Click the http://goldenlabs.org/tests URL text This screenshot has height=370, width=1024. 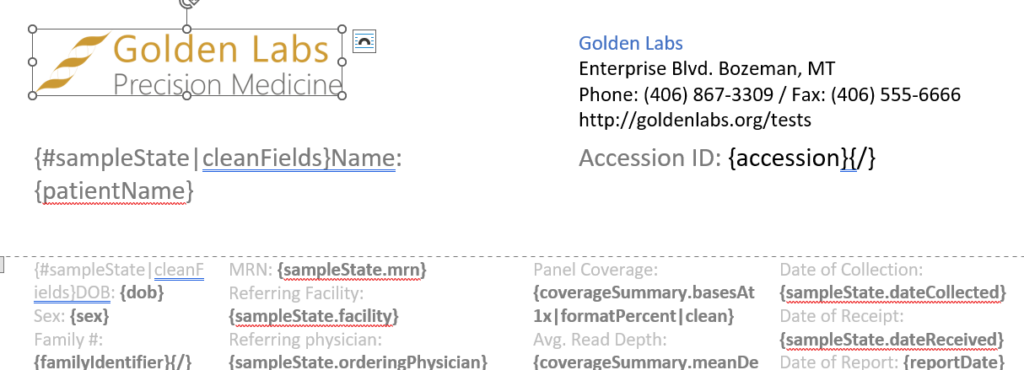pos(695,120)
